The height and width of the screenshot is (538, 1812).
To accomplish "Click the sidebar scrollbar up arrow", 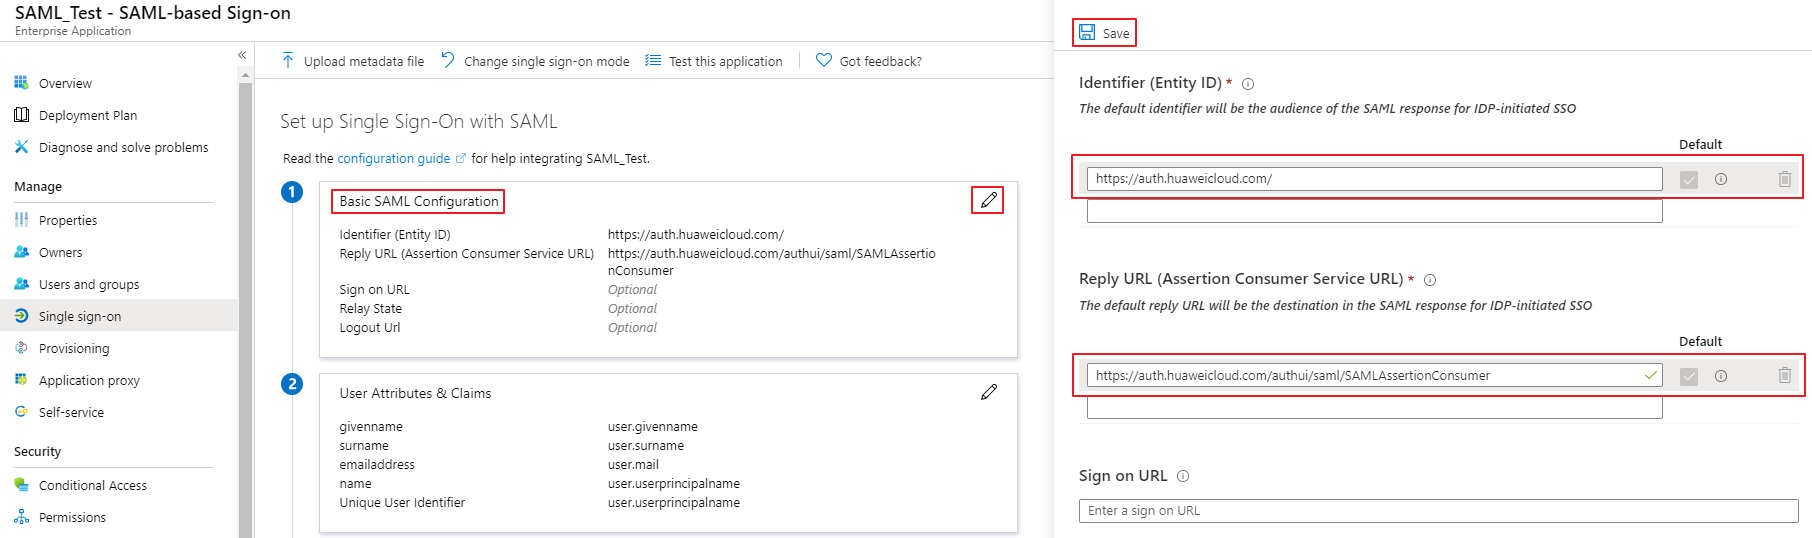I will tap(245, 75).
